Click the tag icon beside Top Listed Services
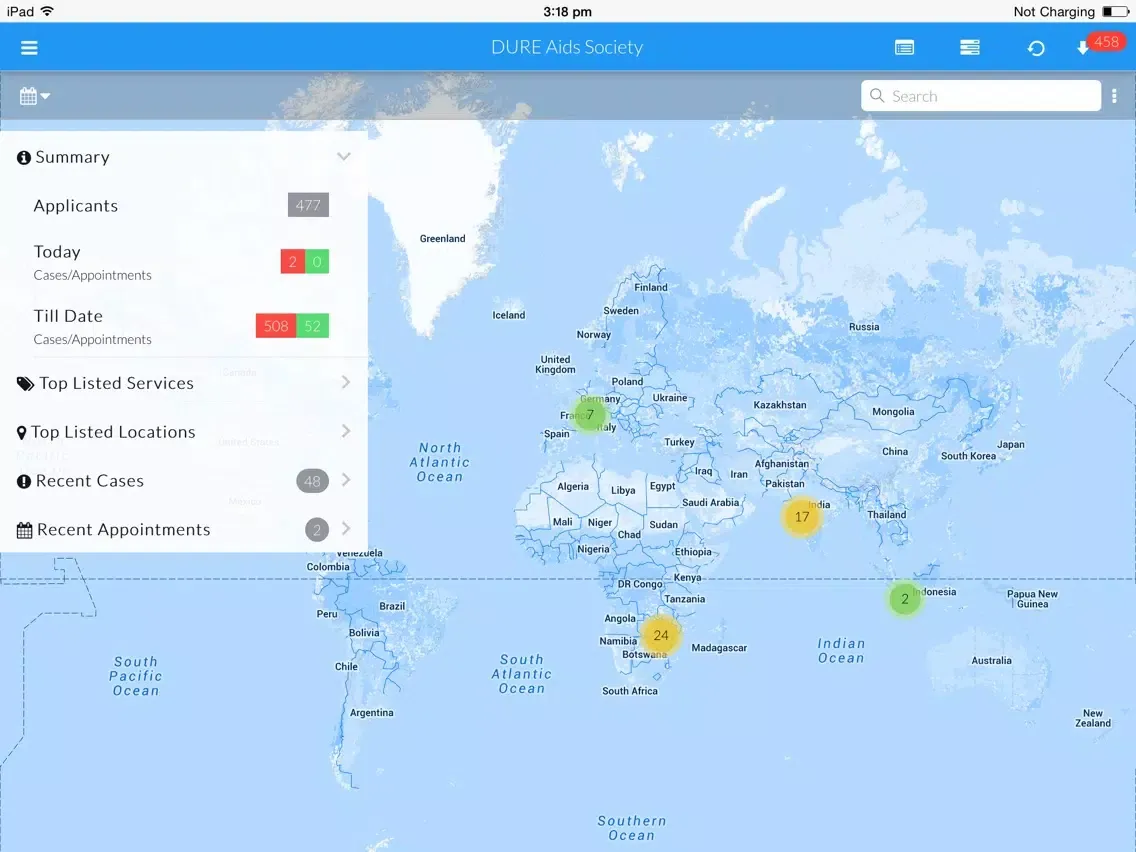 pos(24,382)
